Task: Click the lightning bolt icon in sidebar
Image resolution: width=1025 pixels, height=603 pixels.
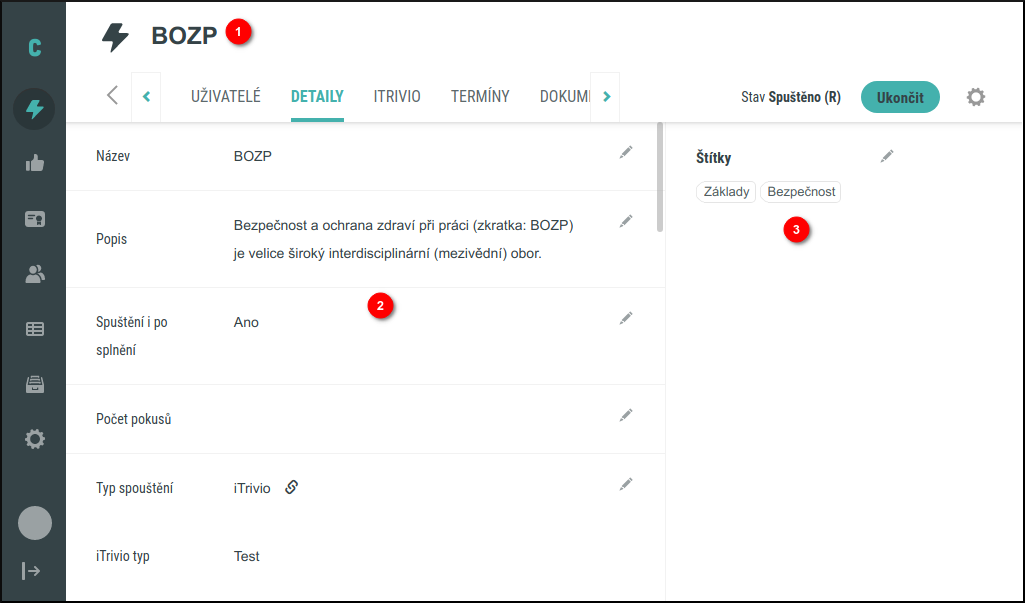Action: (x=34, y=109)
